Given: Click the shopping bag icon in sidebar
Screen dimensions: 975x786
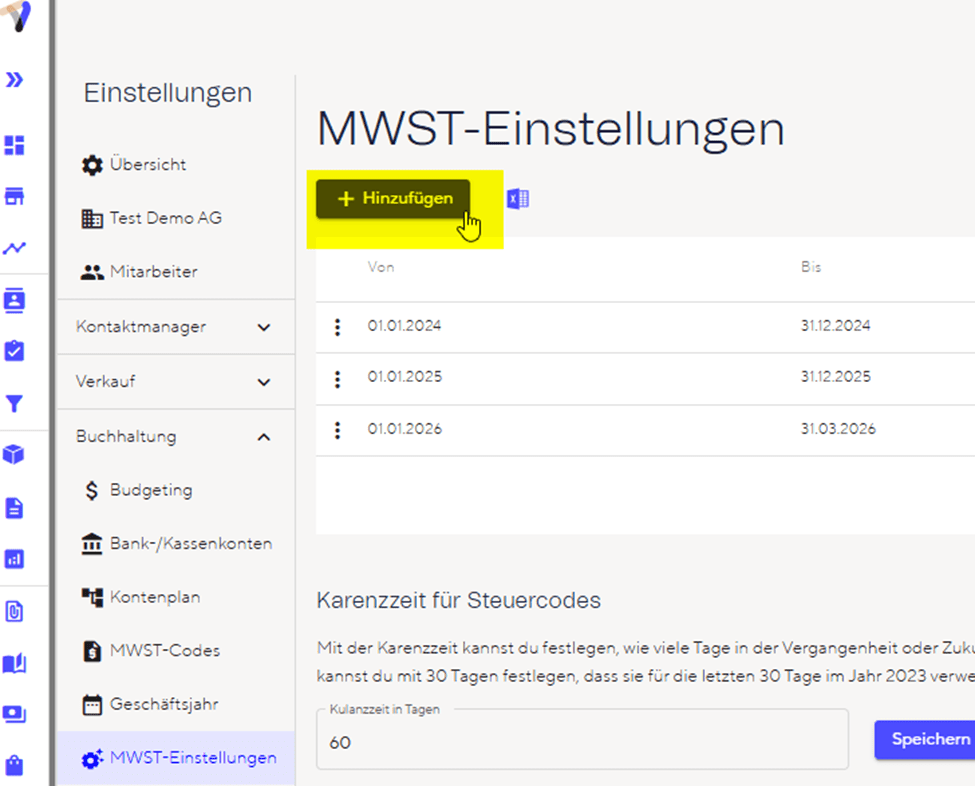Looking at the screenshot, I should point(15,765).
